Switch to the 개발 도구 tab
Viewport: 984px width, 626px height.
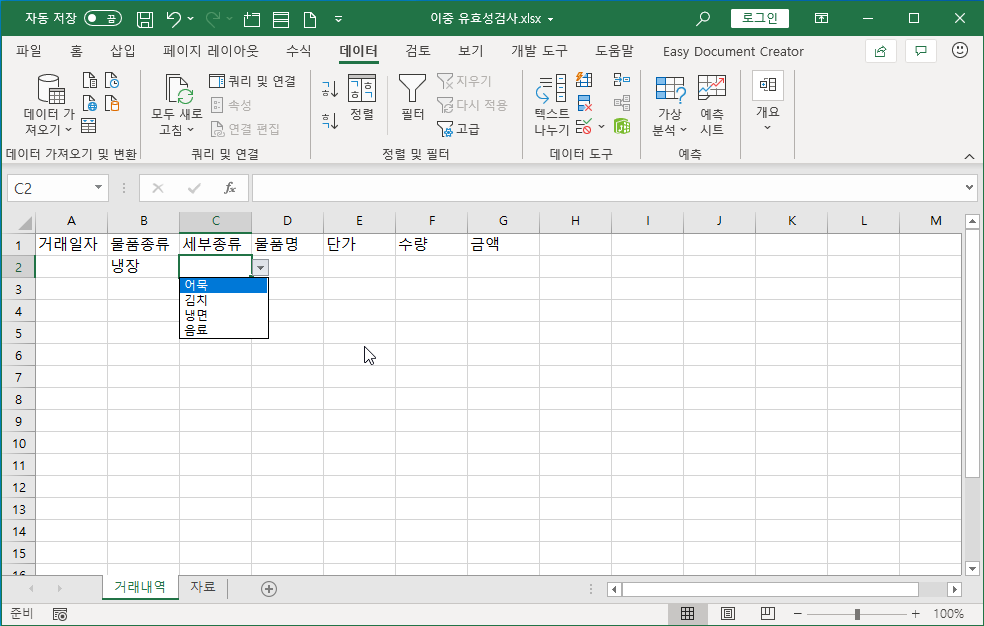click(x=539, y=51)
